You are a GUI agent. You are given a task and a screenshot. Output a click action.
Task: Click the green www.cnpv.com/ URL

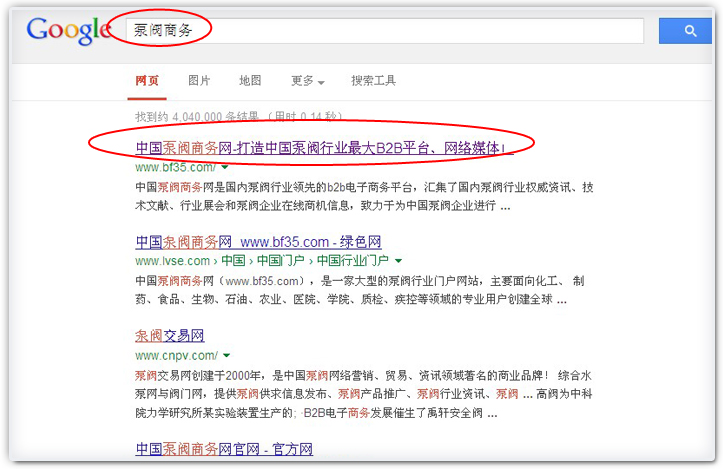(176, 355)
